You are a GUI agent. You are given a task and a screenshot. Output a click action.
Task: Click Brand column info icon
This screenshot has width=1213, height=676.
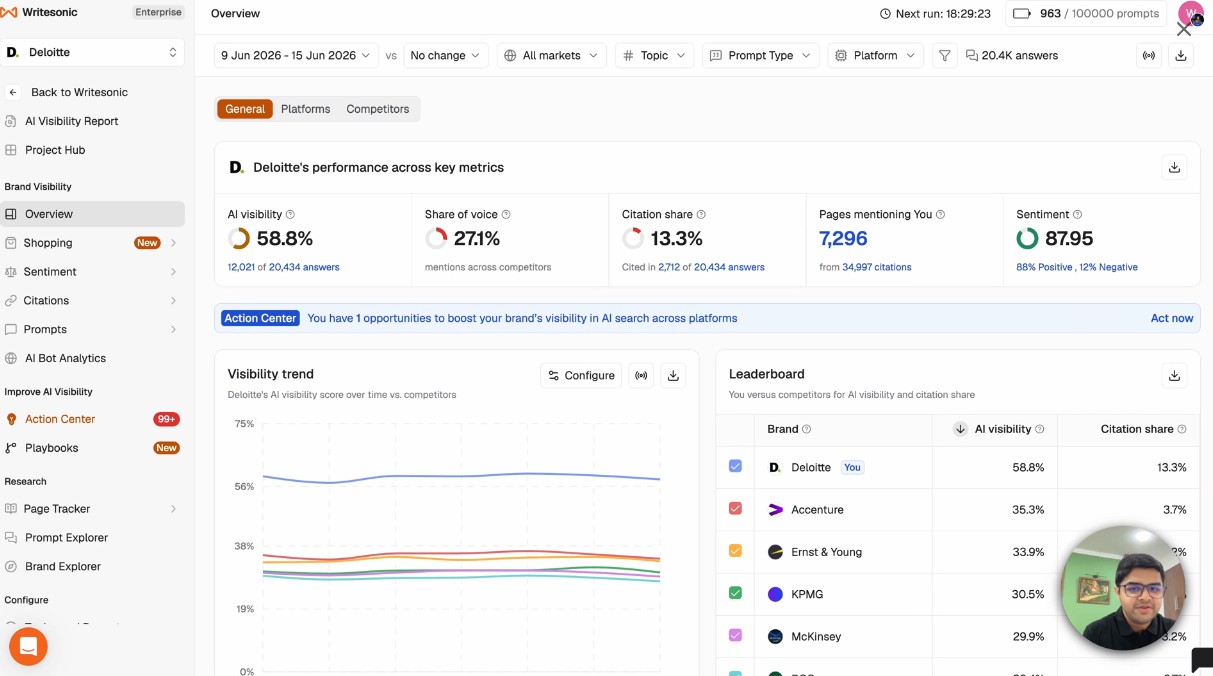[807, 430]
